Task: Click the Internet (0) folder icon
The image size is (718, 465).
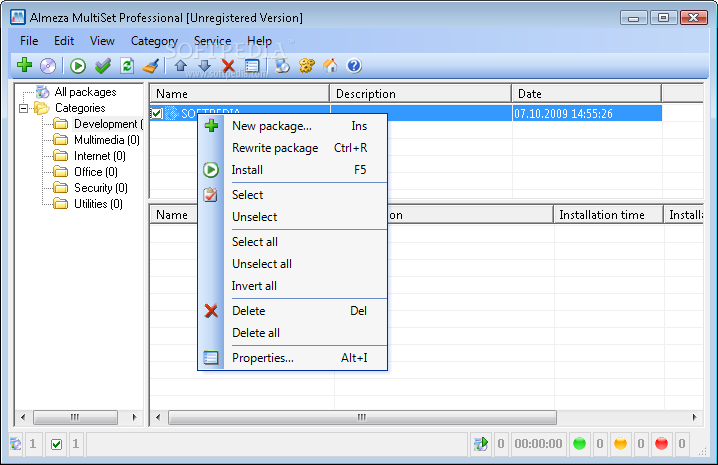Action: tap(60, 156)
